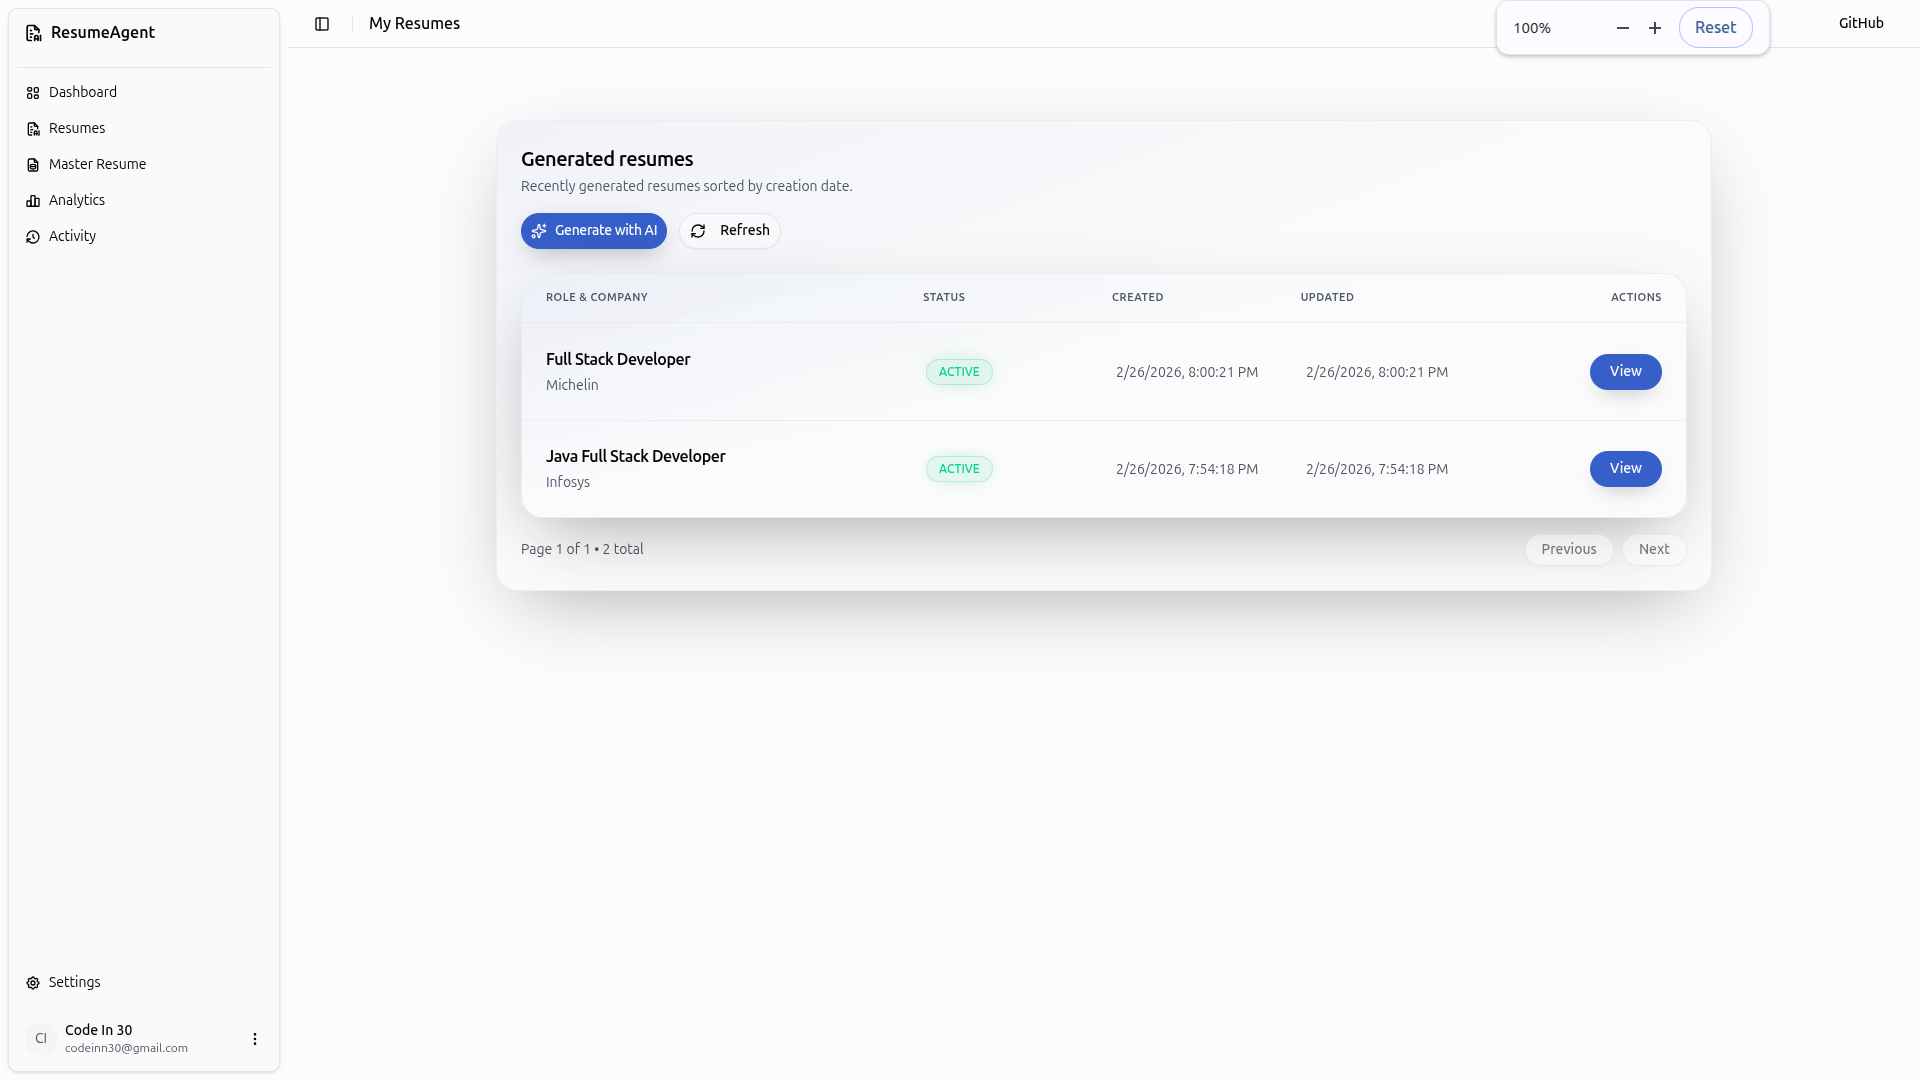
Task: Open the user account three-dot menu
Action: (255, 1039)
